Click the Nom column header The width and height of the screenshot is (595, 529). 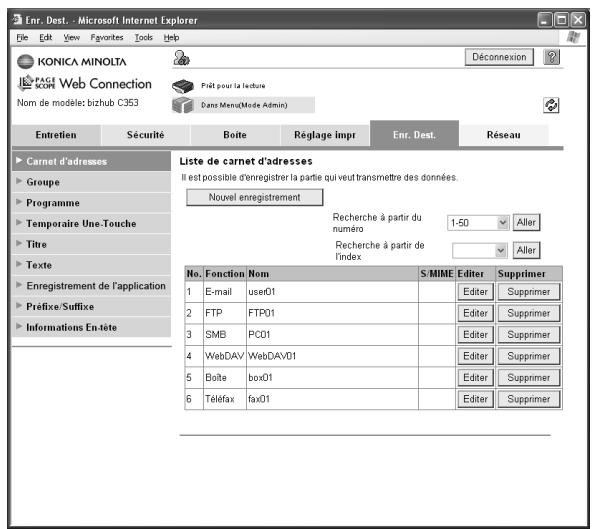click(332, 274)
